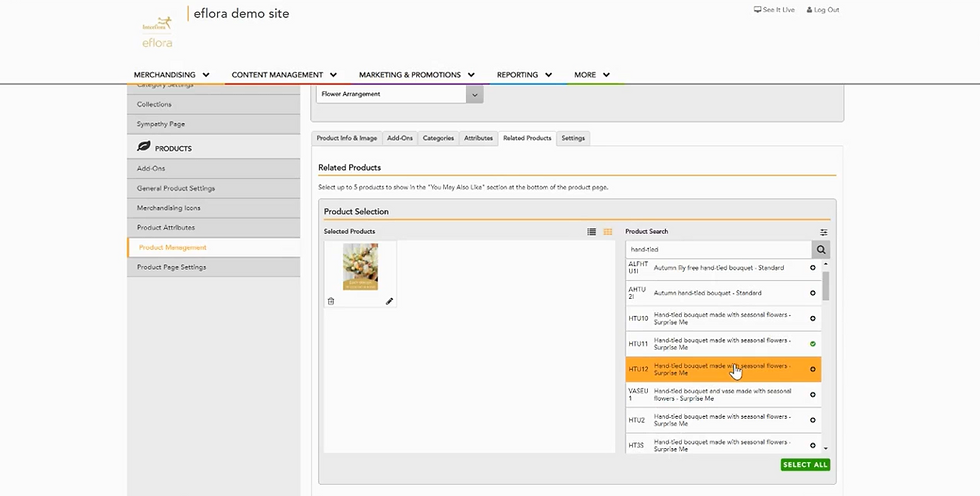Open the product search filter settings icon
The width and height of the screenshot is (980, 496).
824,232
